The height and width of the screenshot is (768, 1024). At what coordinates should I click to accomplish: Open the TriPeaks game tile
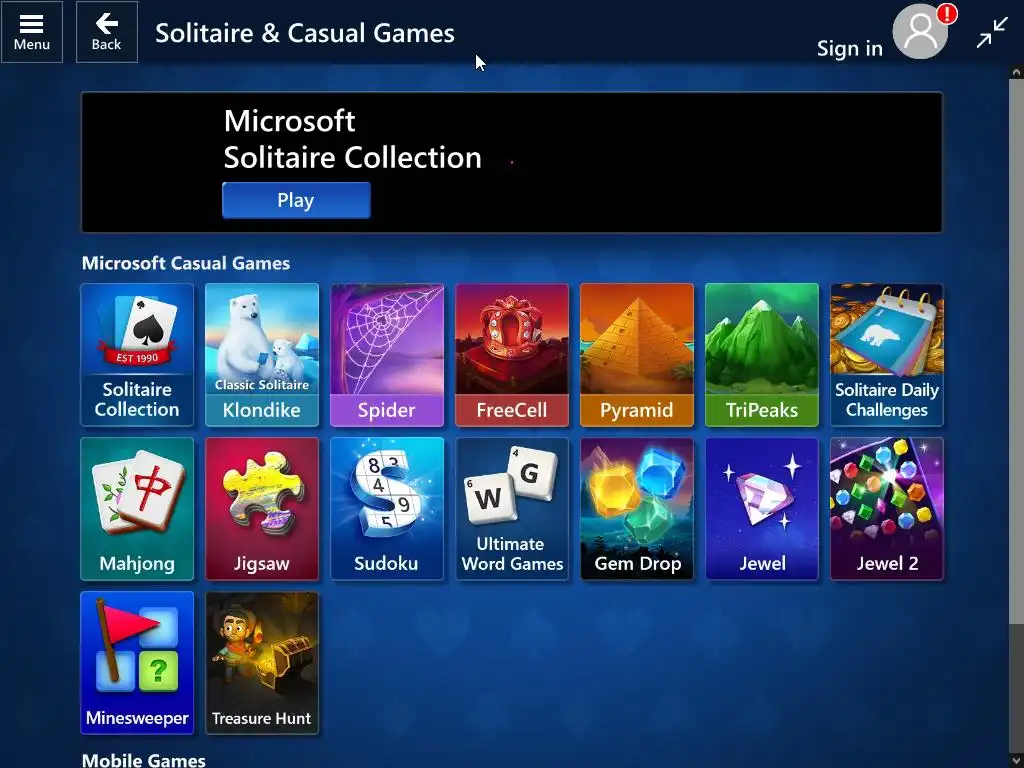click(761, 355)
